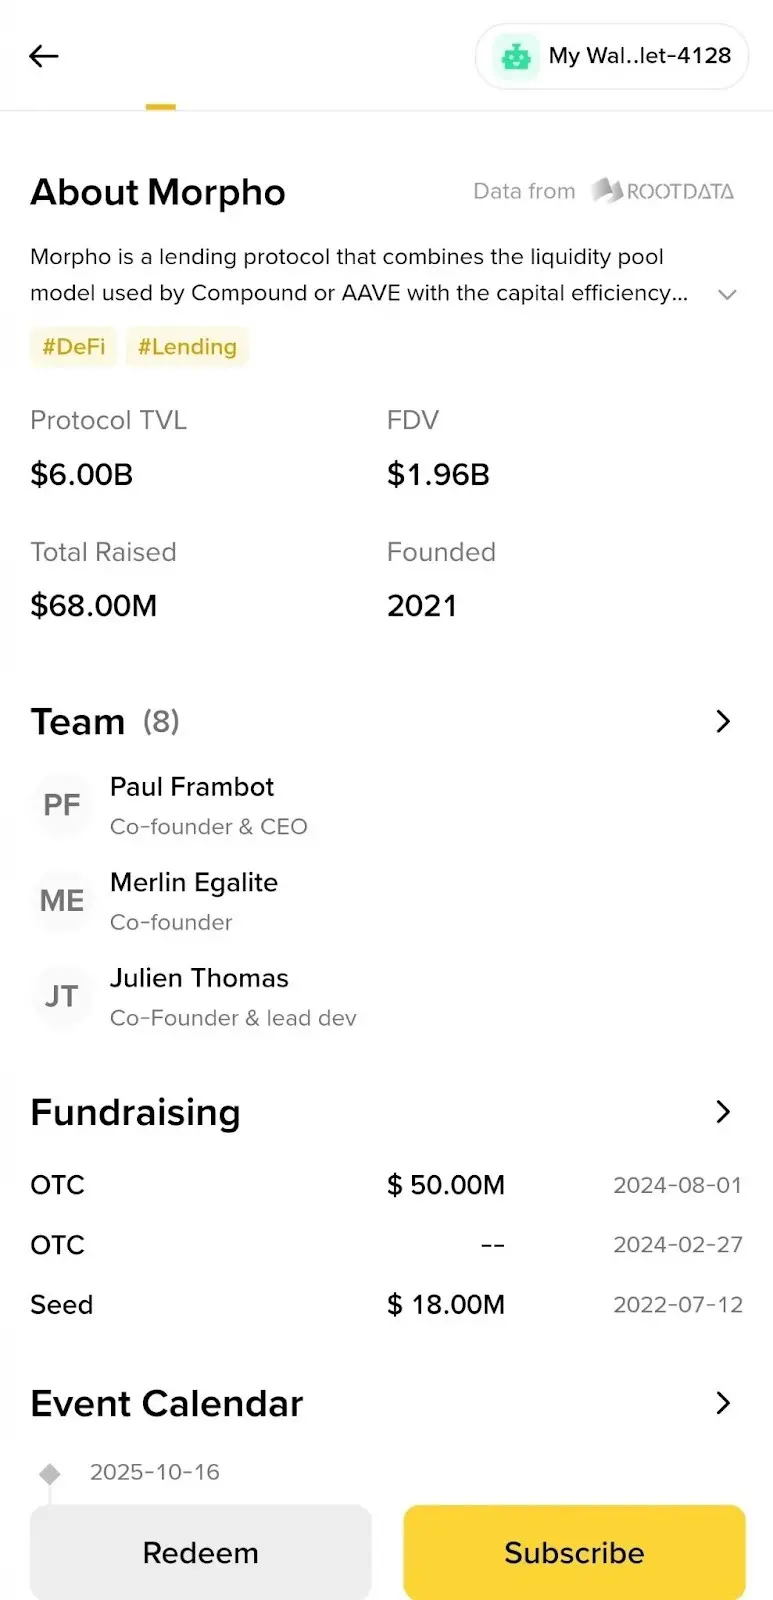
Task: Open the full Team list chevron
Action: click(x=723, y=721)
